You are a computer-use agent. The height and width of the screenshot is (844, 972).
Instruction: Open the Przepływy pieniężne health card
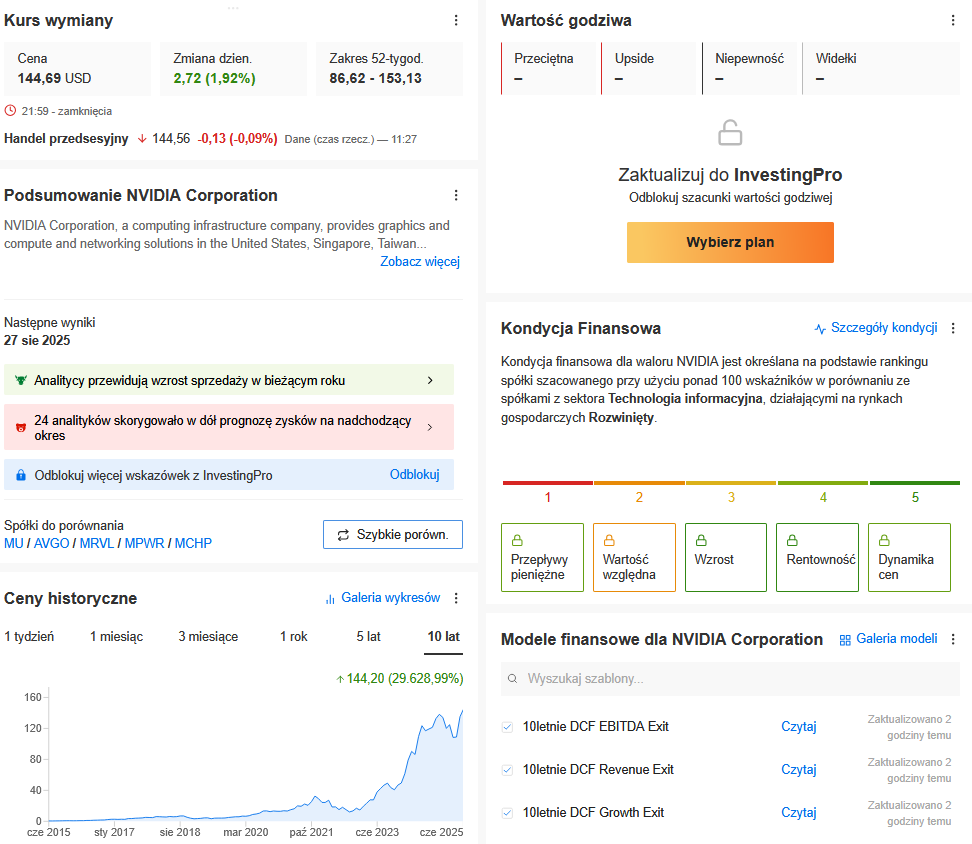tap(542, 558)
